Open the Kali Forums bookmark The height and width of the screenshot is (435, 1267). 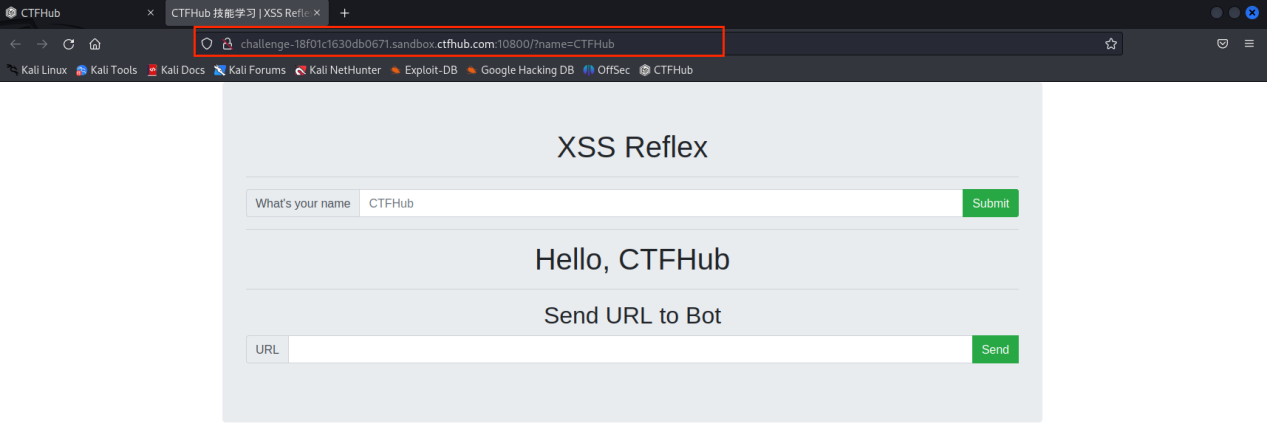250,70
